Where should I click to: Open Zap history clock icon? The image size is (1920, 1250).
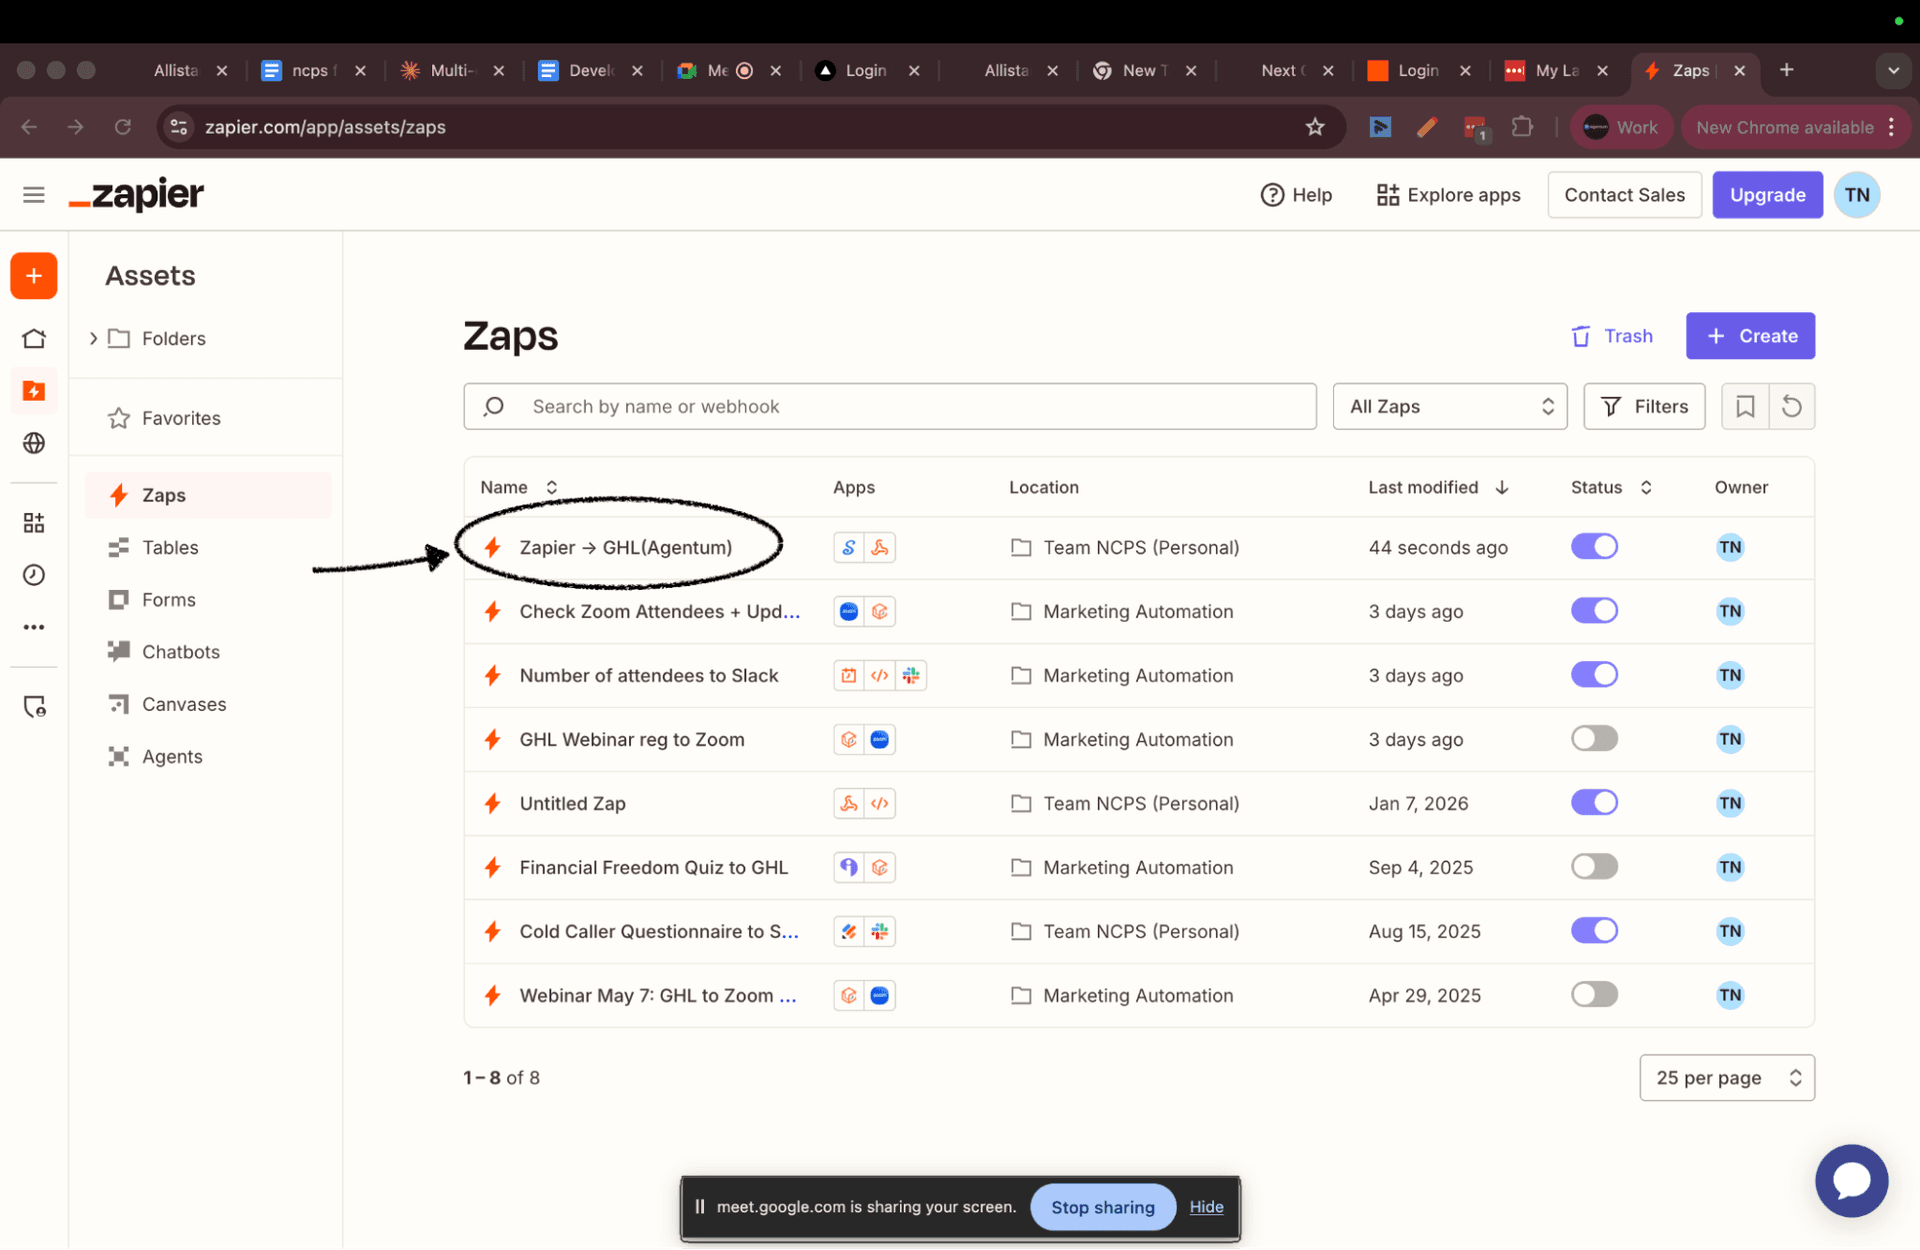(34, 575)
